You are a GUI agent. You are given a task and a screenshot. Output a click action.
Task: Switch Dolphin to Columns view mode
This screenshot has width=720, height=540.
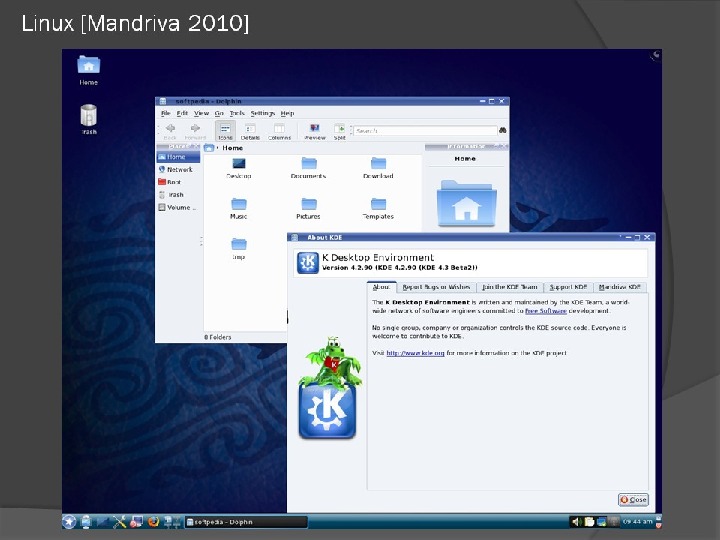(x=279, y=131)
